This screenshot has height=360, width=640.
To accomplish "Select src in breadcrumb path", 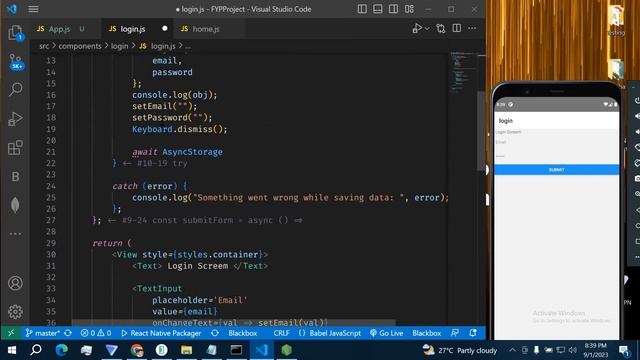I will [44, 46].
